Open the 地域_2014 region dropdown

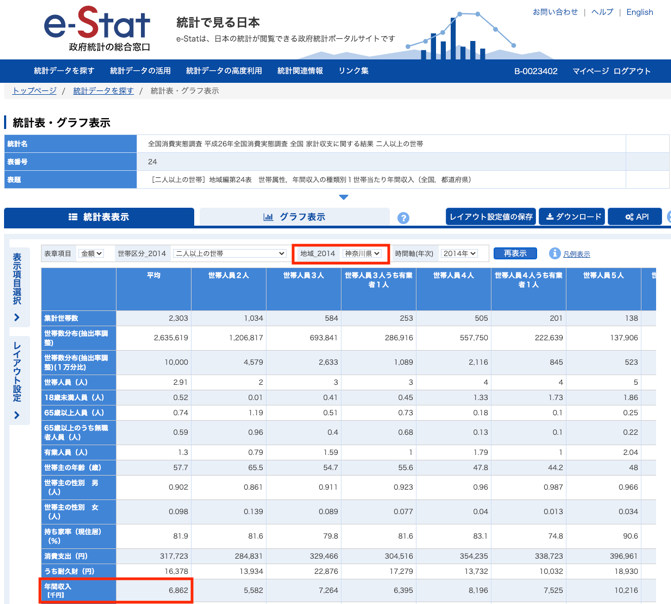click(x=362, y=254)
